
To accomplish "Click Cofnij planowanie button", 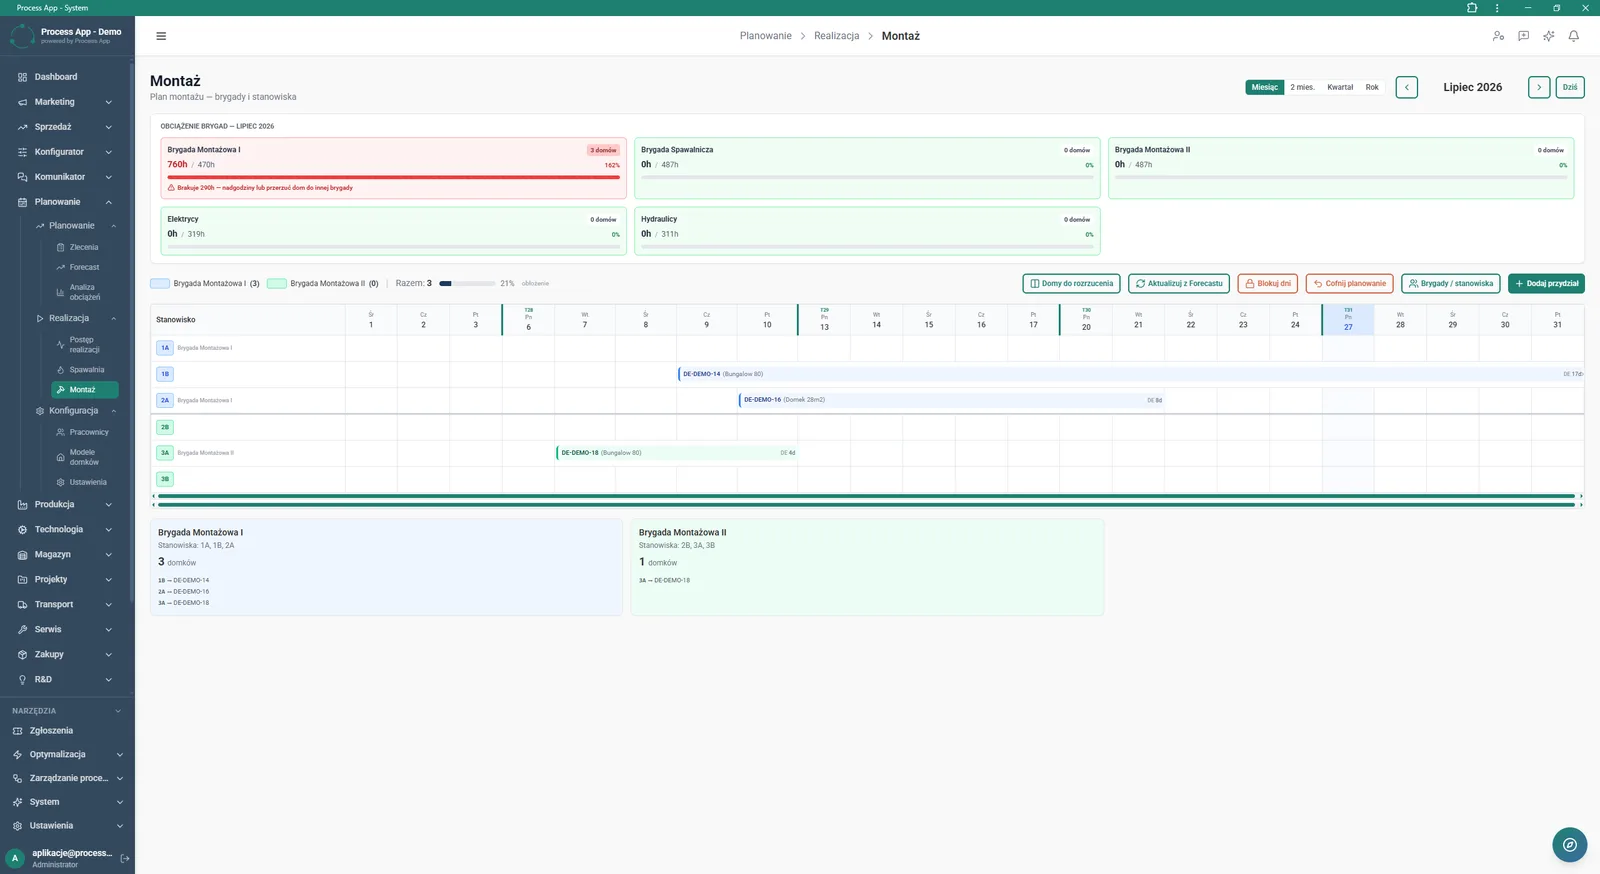I will 1350,283.
